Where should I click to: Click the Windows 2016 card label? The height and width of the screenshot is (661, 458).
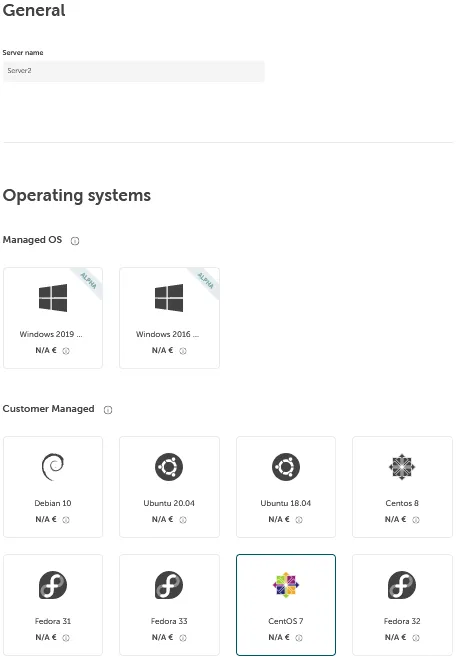point(167,334)
